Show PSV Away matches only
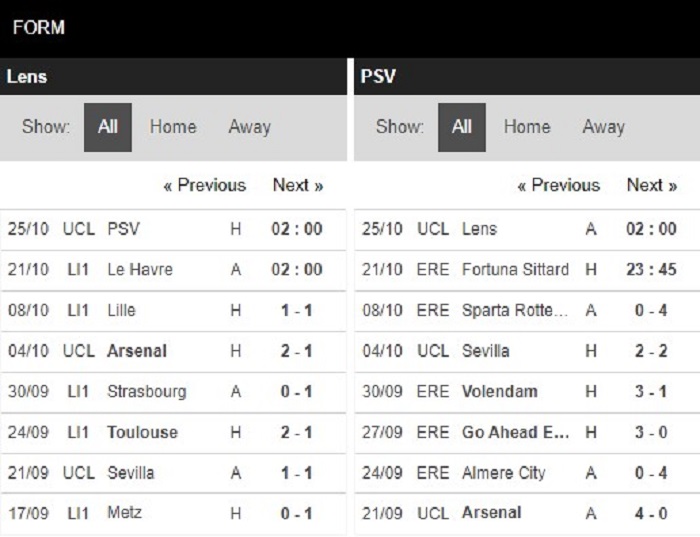This screenshot has width=700, height=537. point(604,127)
